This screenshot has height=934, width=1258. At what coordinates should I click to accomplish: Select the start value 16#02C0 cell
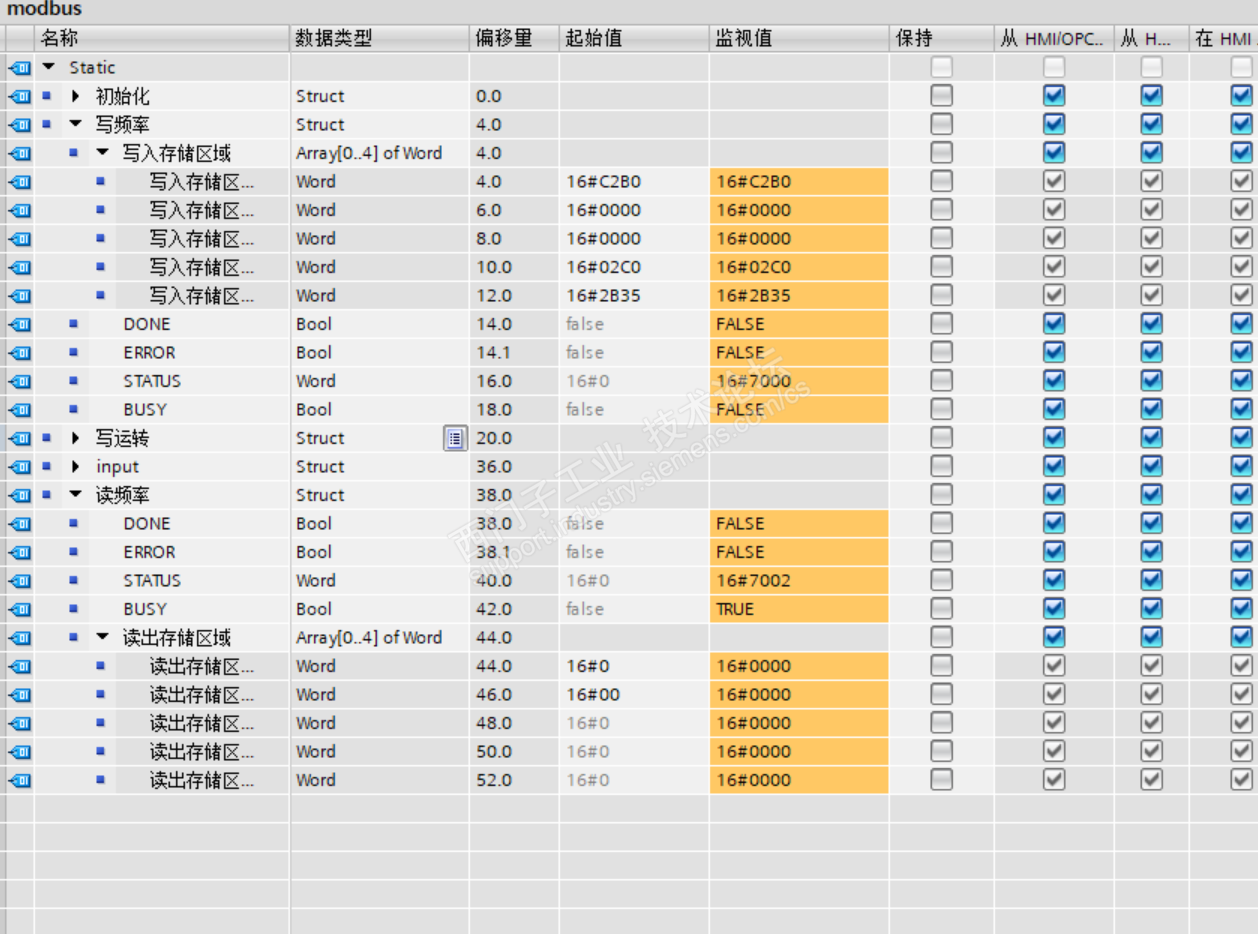(x=634, y=267)
